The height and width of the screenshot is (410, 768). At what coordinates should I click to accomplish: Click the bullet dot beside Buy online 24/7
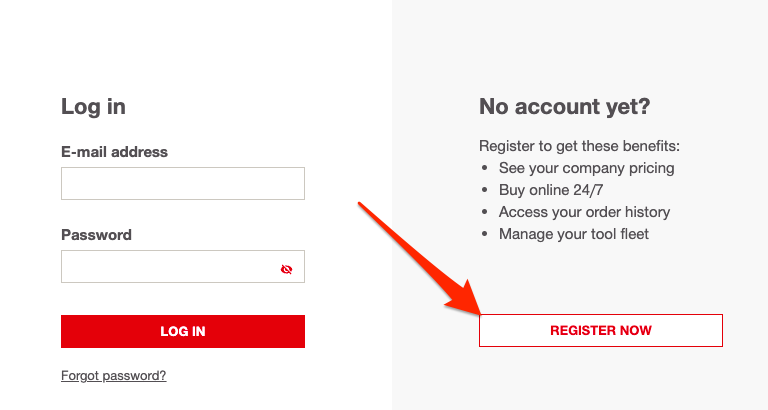(484, 190)
